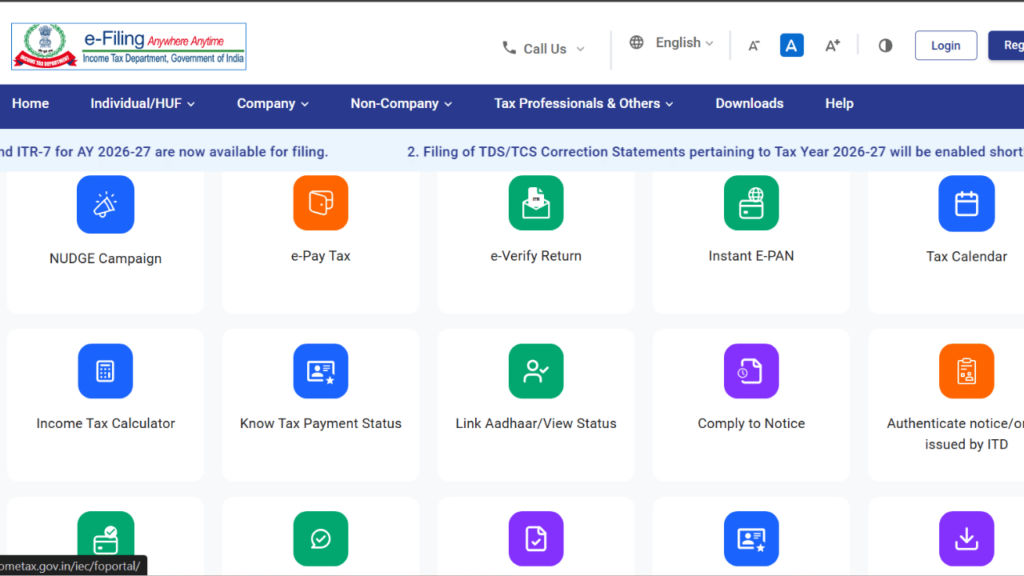Viewport: 1024px width, 576px height.
Task: Click the Register button at top right
Action: coord(1006,46)
